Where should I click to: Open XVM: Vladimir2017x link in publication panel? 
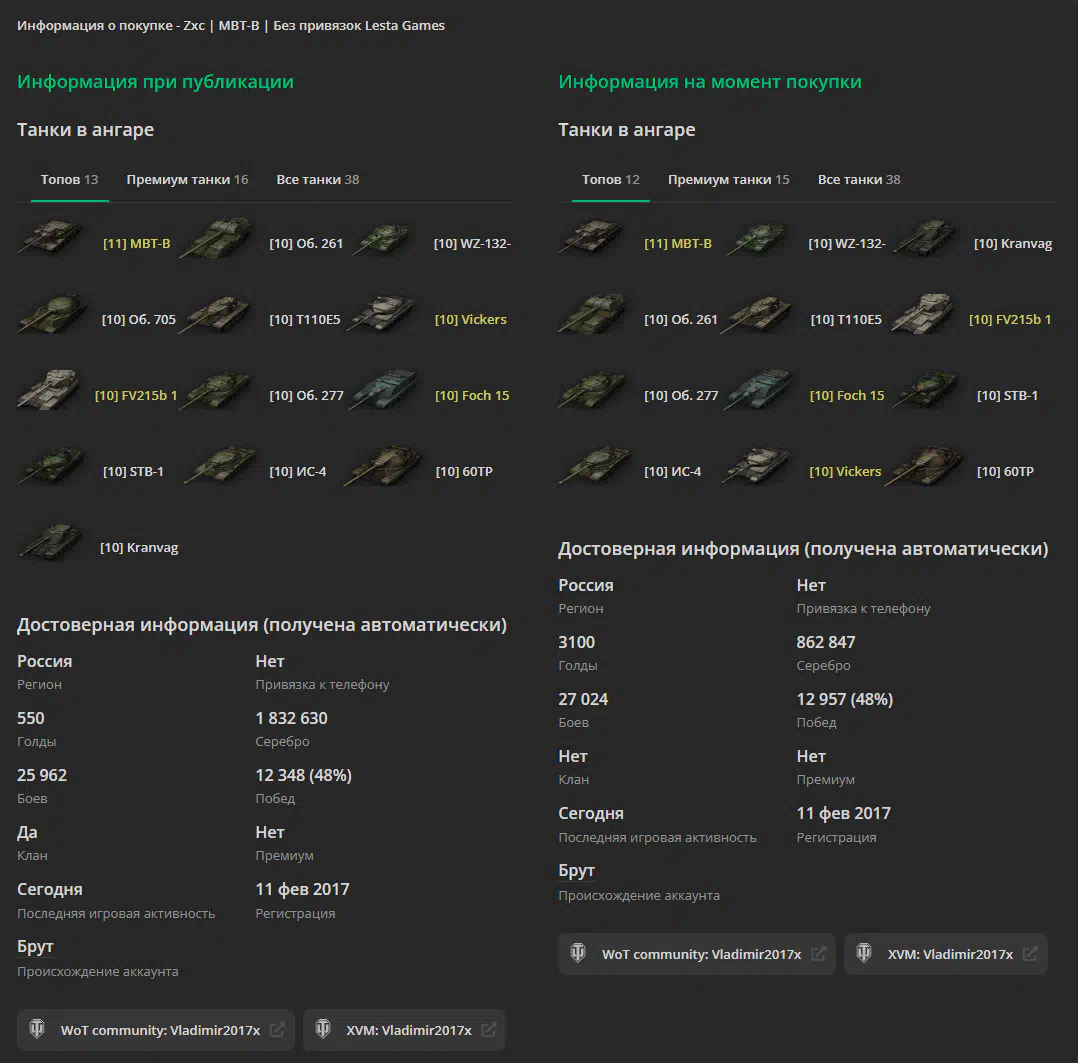[x=404, y=1030]
